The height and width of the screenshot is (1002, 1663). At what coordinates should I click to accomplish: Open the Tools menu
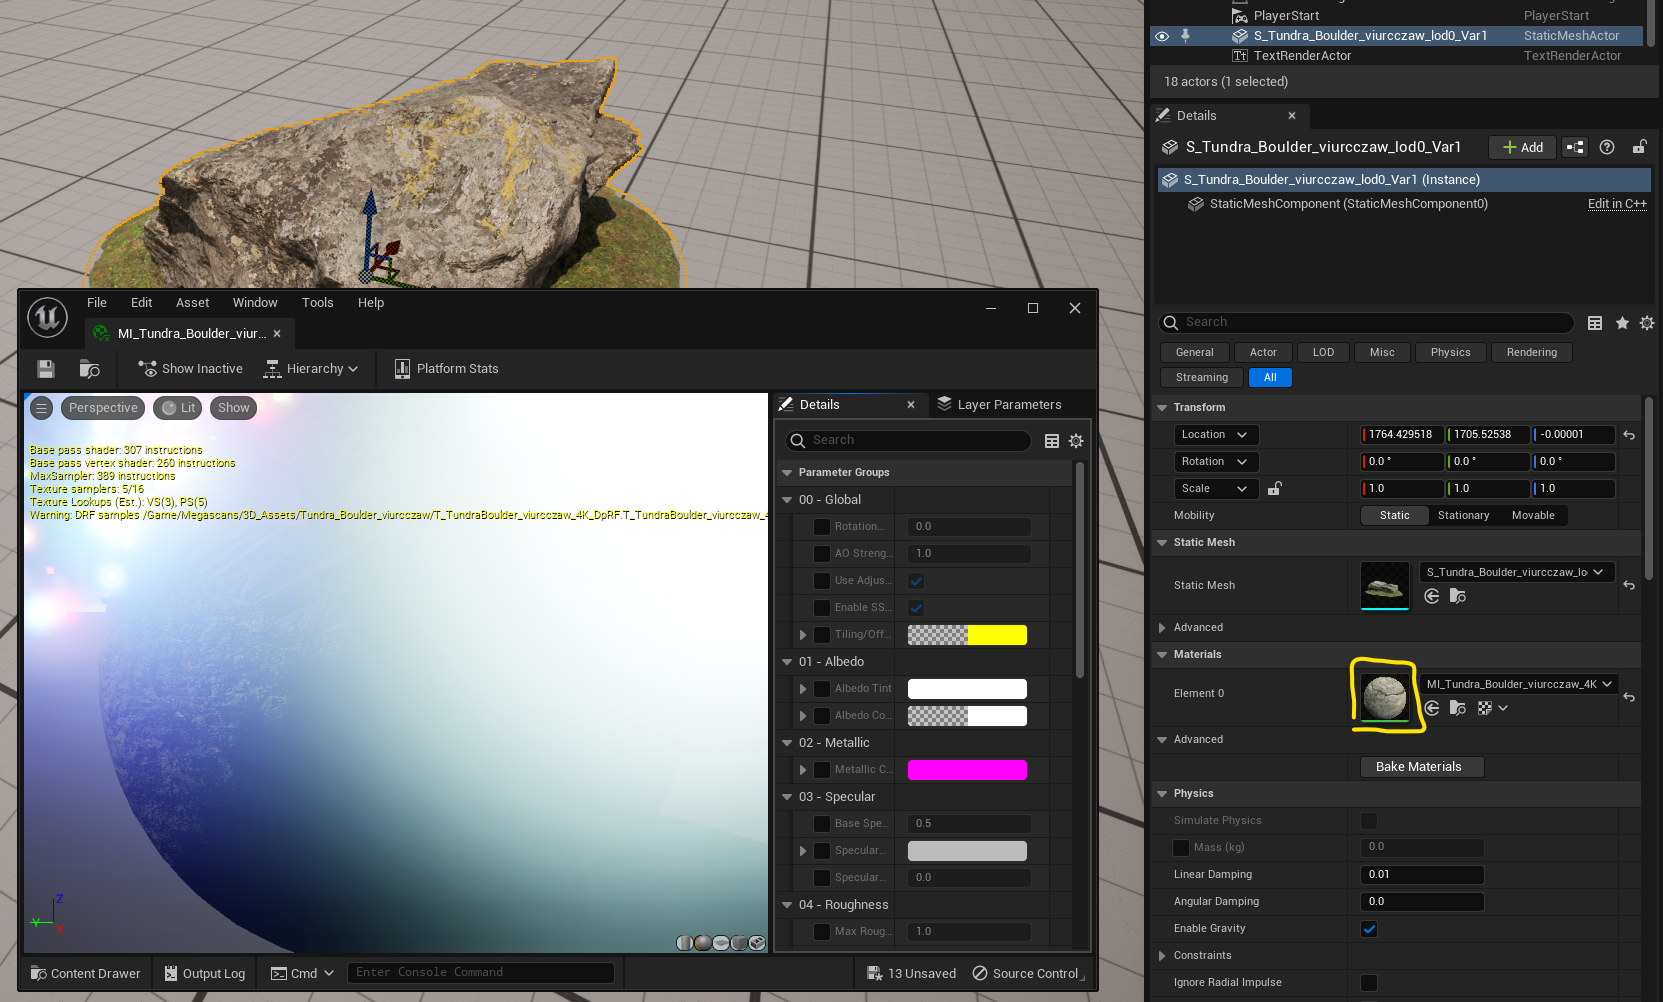coord(318,303)
